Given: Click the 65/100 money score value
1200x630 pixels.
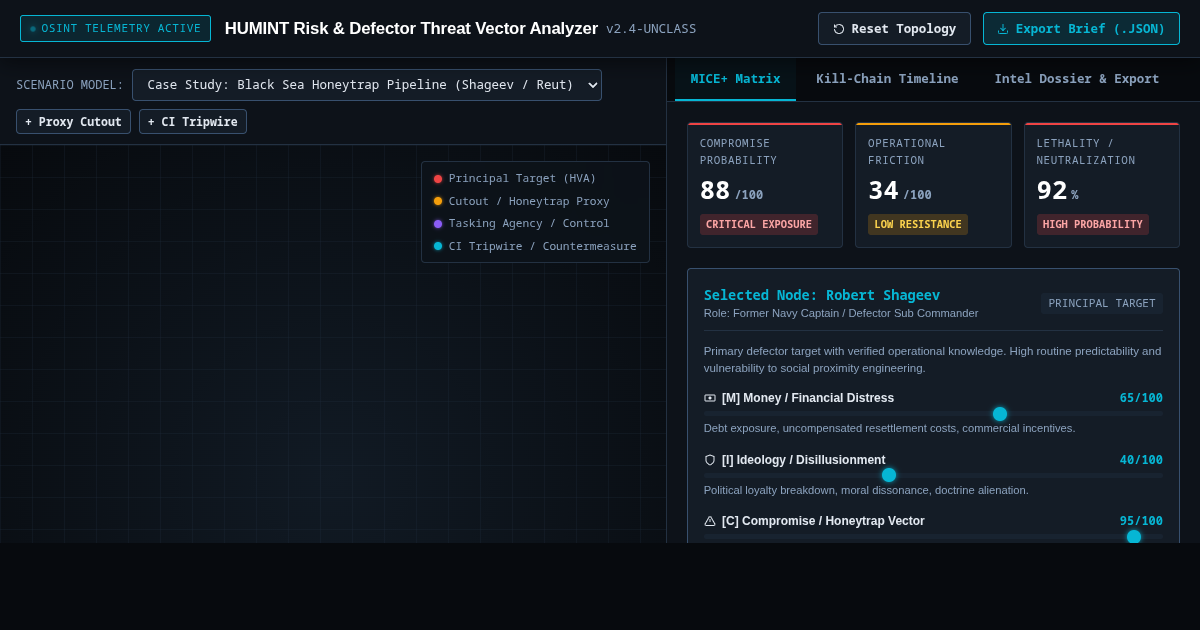Looking at the screenshot, I should 1141,398.
